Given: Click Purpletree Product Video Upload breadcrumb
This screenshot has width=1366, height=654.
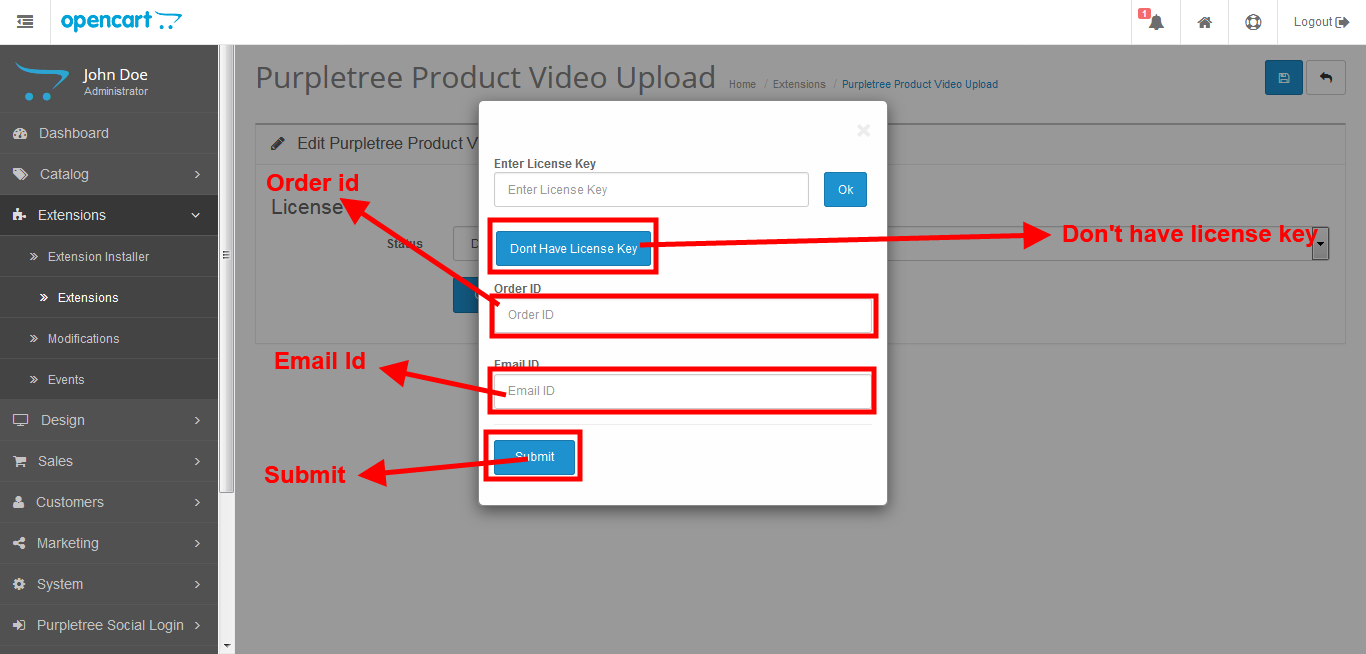Looking at the screenshot, I should (920, 84).
